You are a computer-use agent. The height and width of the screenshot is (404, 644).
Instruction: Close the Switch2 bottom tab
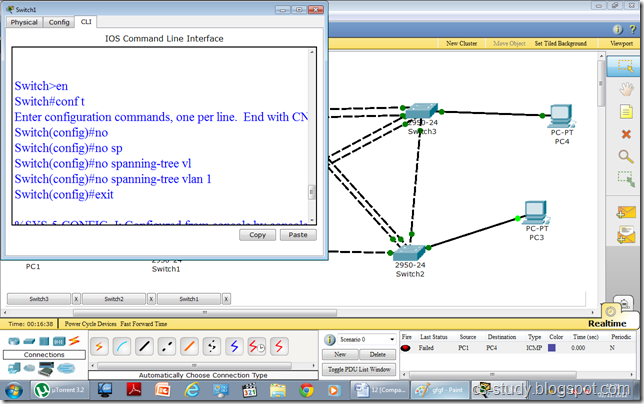[x=151, y=298]
